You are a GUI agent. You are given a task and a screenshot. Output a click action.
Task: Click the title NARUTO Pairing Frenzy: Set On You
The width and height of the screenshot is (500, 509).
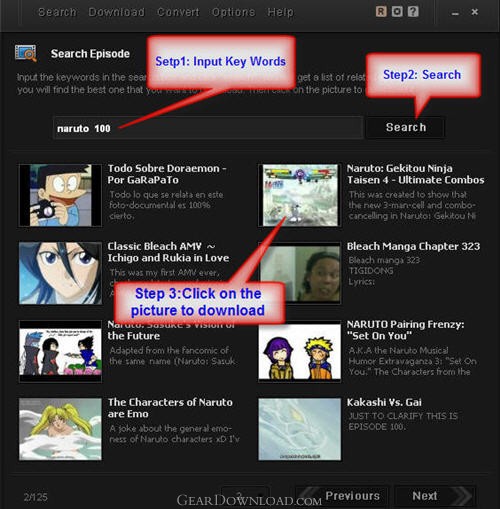(x=405, y=330)
